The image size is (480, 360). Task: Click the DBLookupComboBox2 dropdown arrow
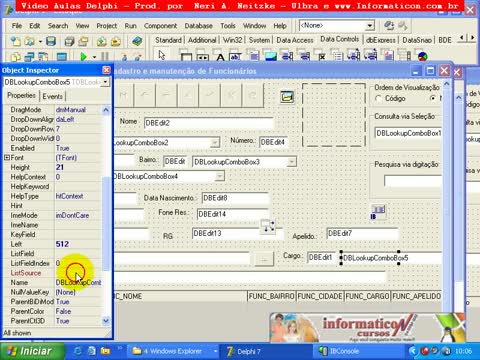pyautogui.click(x=215, y=143)
